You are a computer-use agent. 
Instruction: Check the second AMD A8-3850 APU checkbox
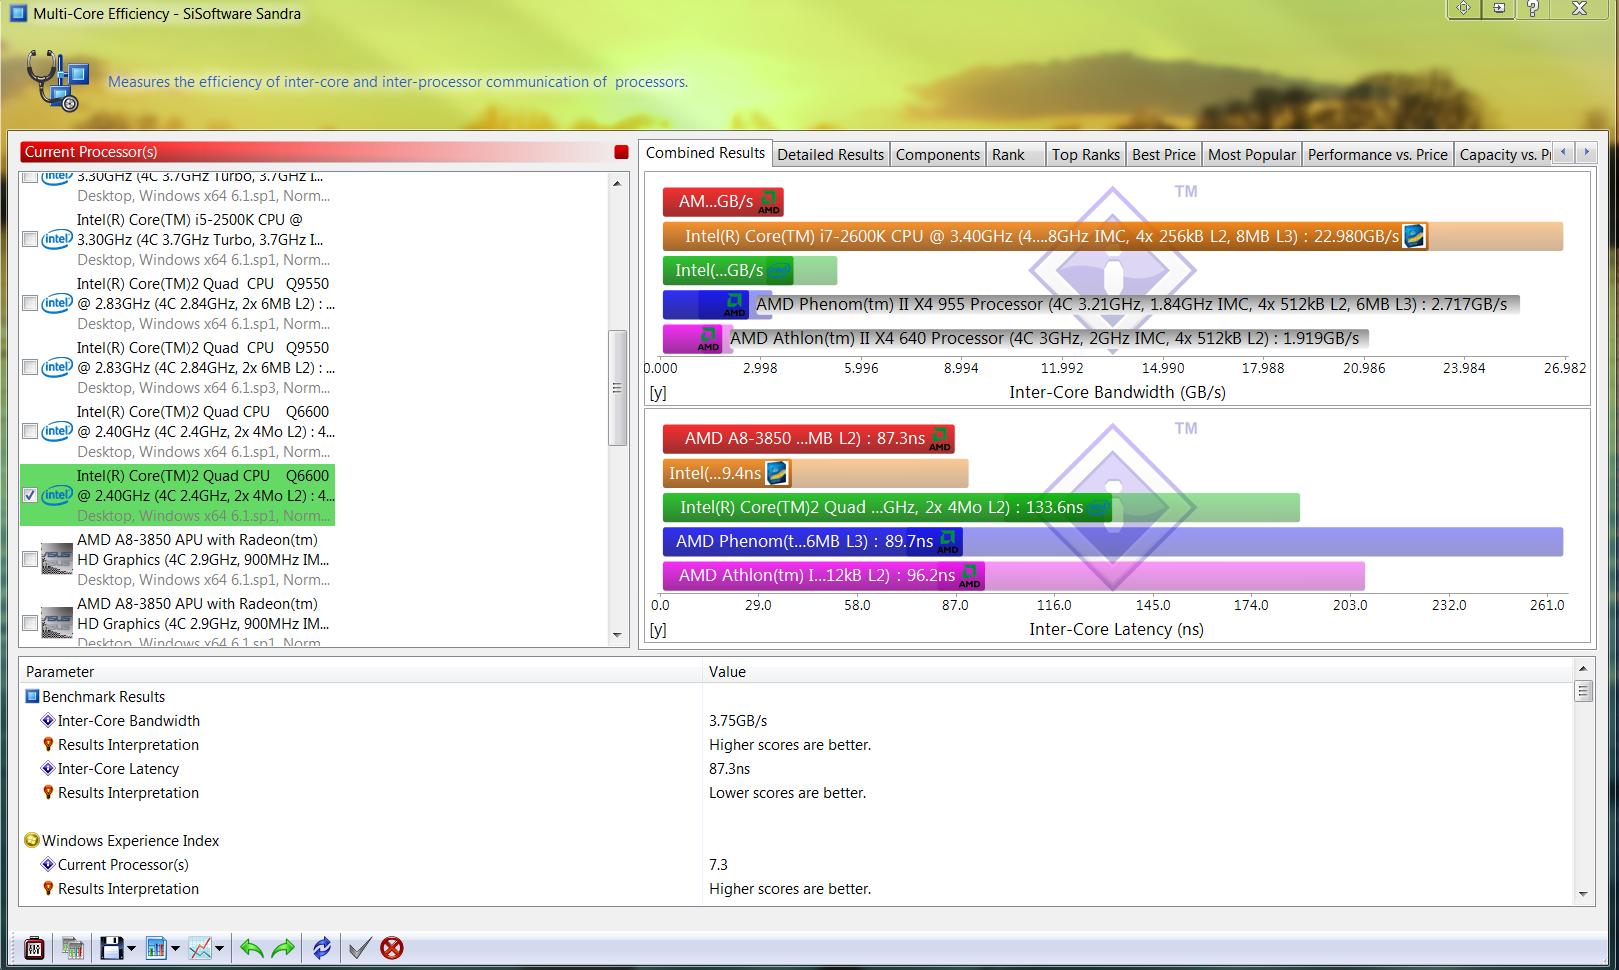tap(30, 623)
